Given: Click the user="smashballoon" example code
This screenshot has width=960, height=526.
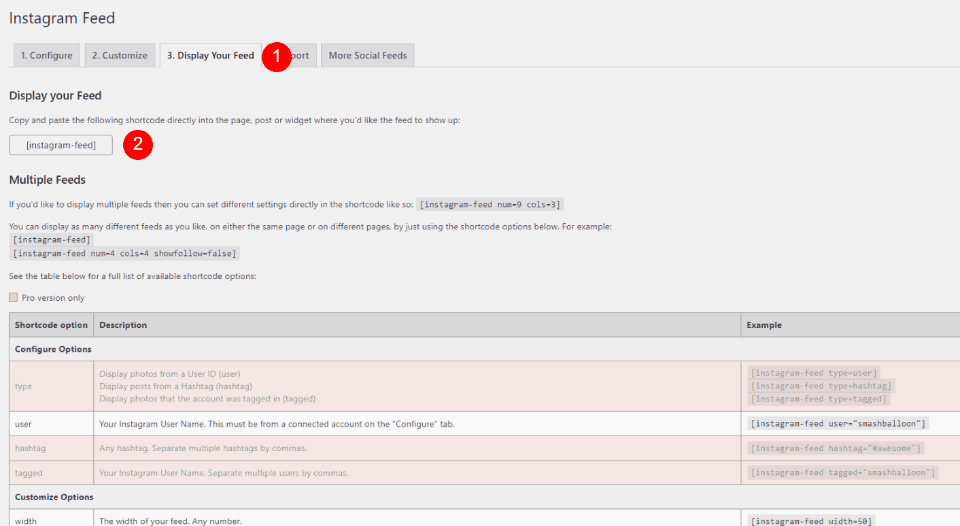Looking at the screenshot, I should point(839,424).
